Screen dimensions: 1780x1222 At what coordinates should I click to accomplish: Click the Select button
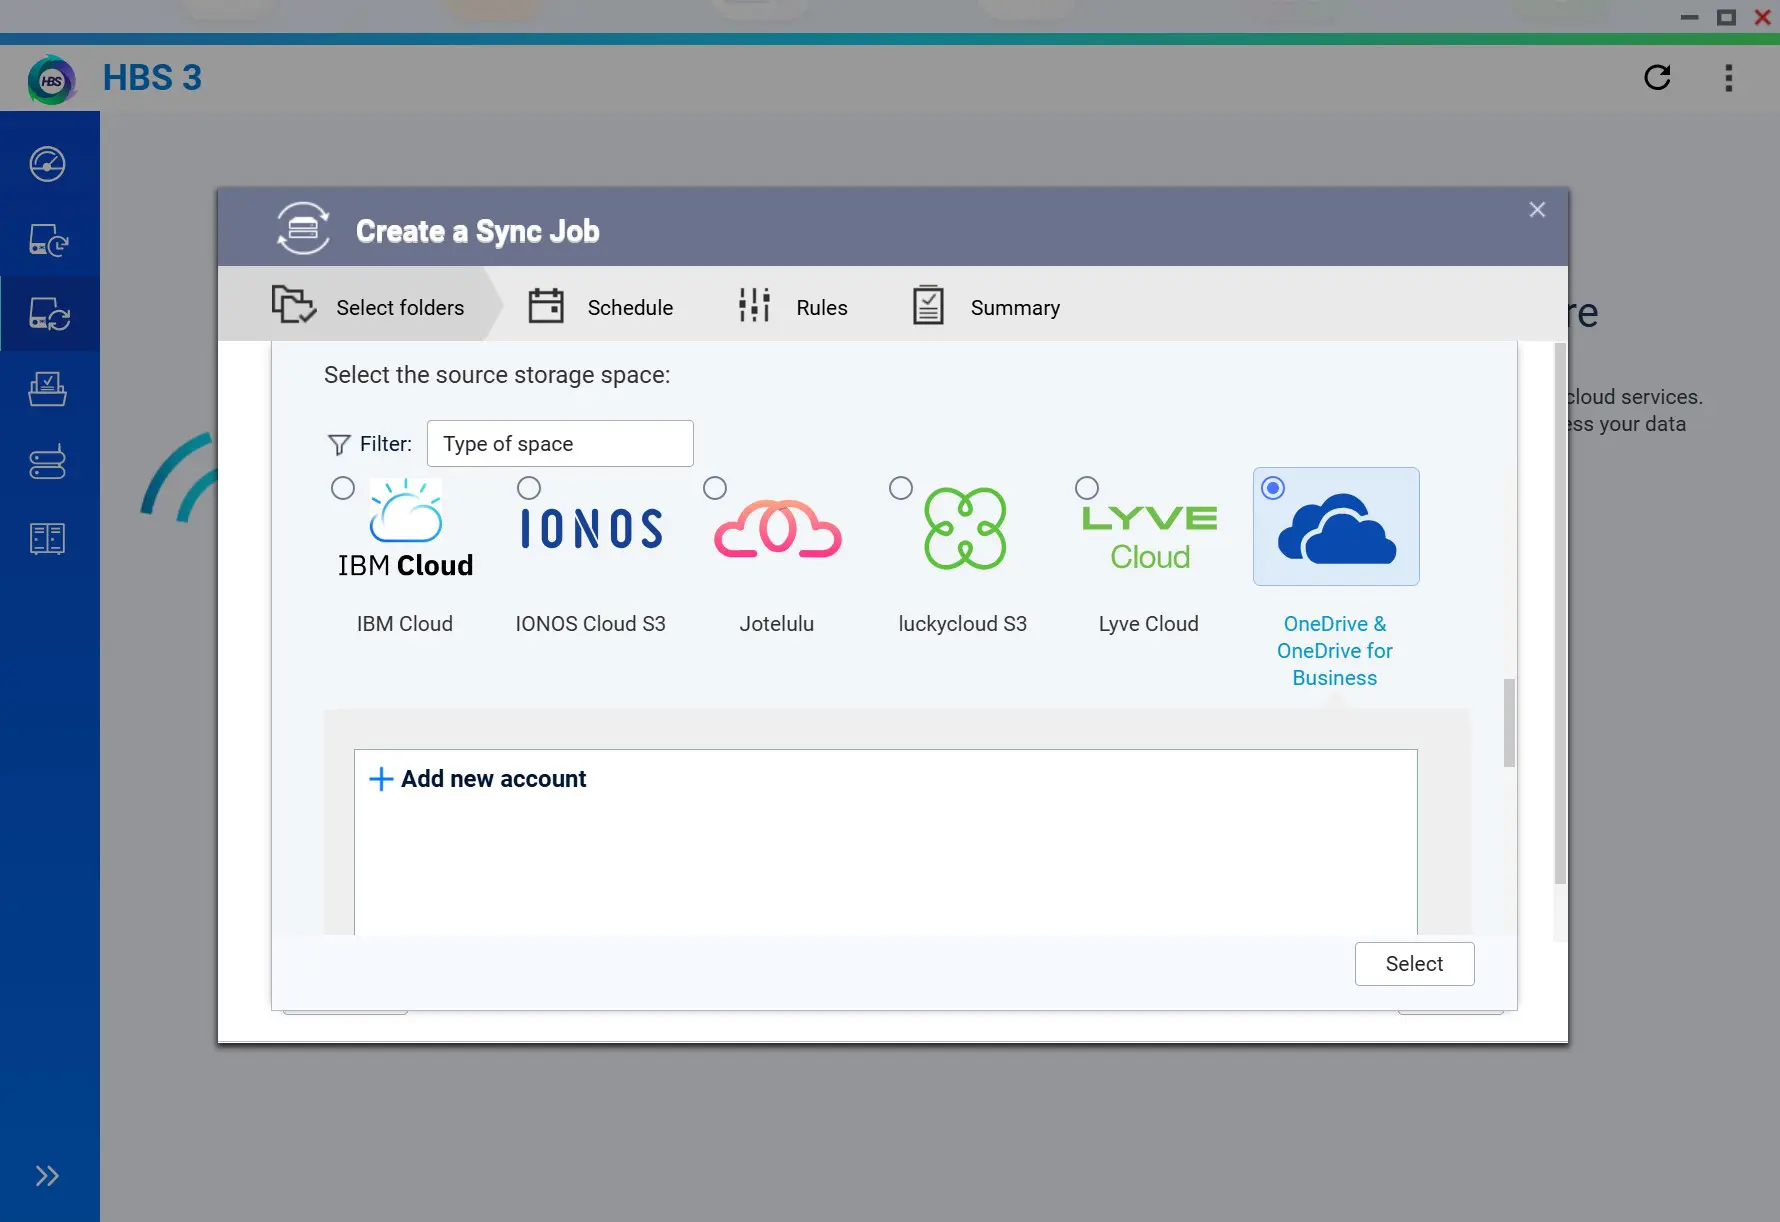click(x=1414, y=964)
